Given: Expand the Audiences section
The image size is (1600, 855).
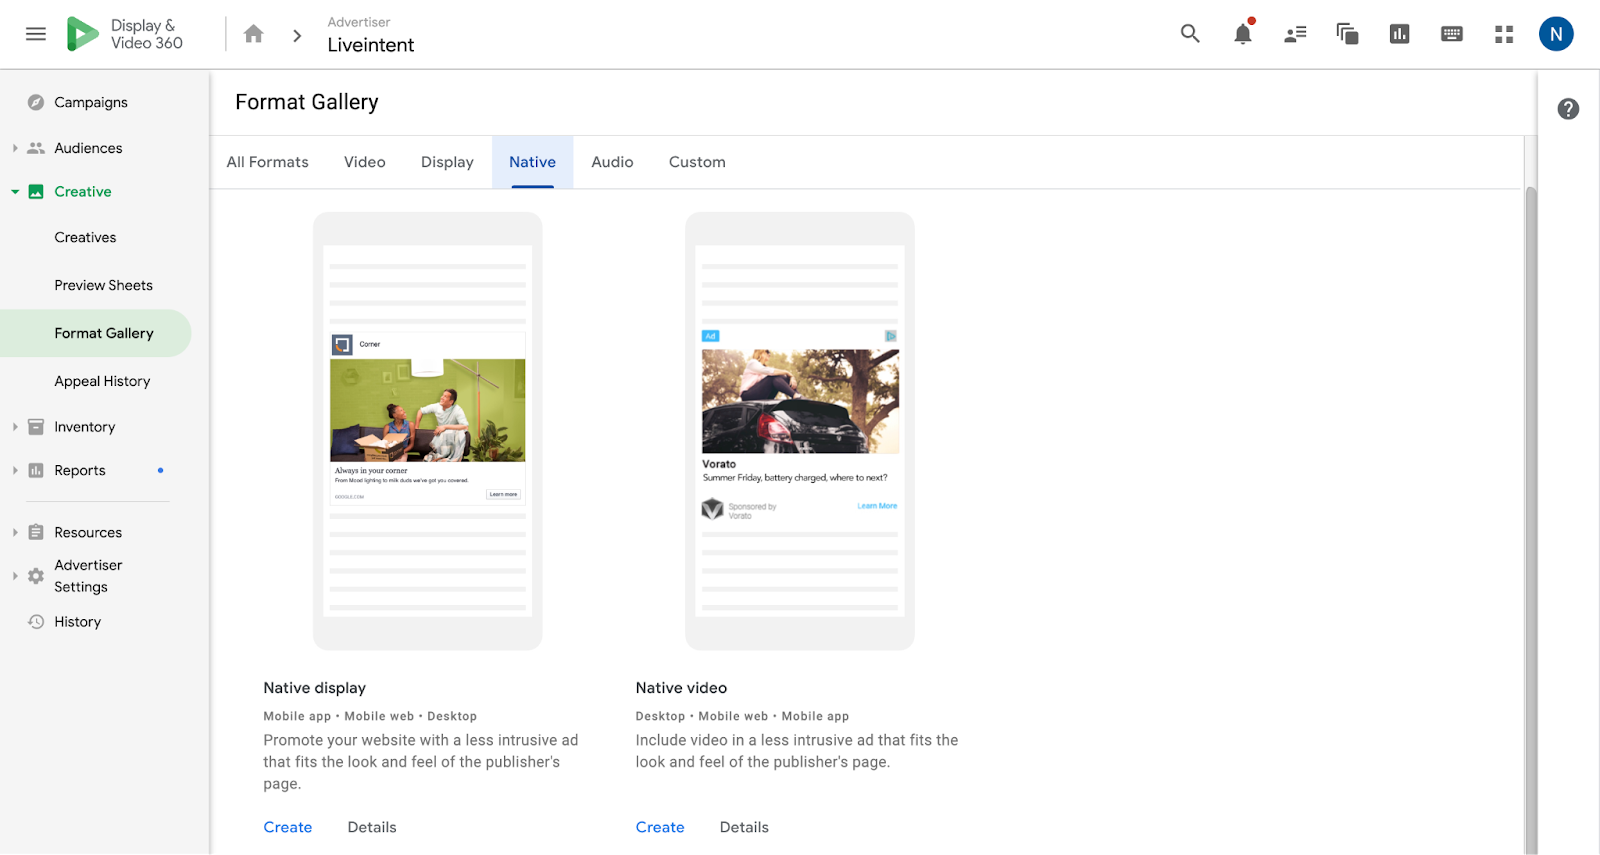Looking at the screenshot, I should [15, 148].
